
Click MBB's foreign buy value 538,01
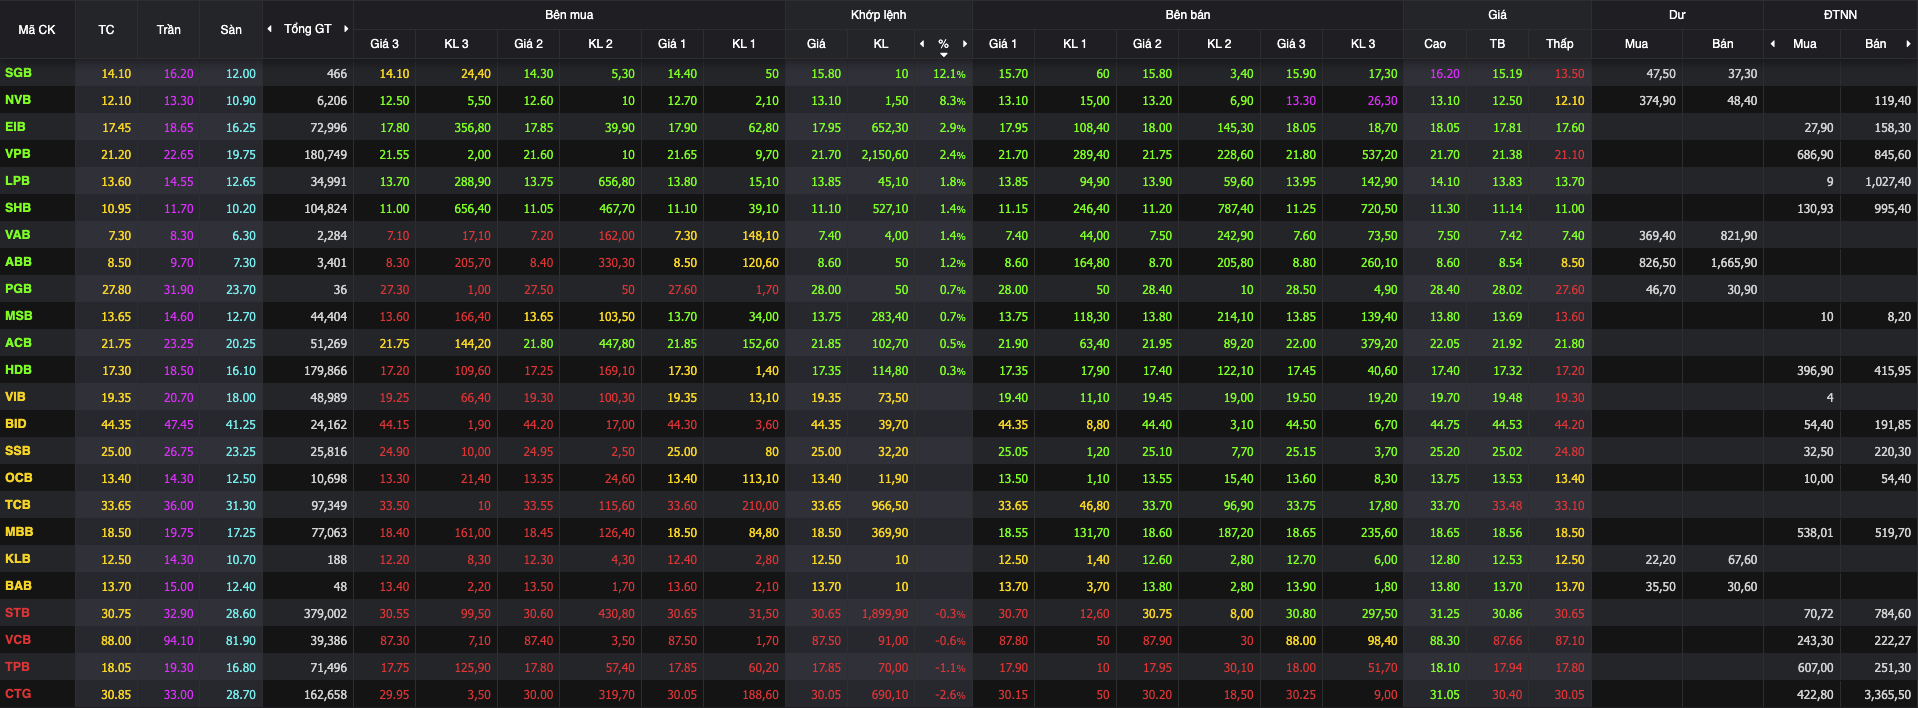(1815, 533)
